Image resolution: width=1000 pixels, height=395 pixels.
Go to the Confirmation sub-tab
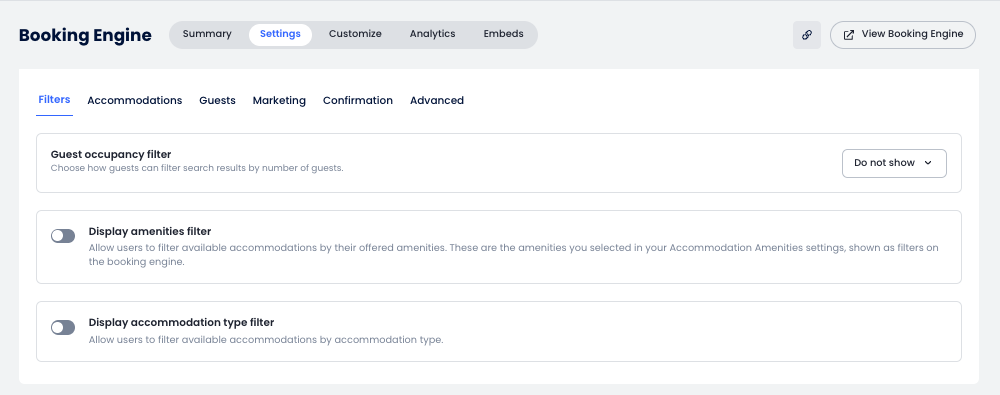coord(358,100)
